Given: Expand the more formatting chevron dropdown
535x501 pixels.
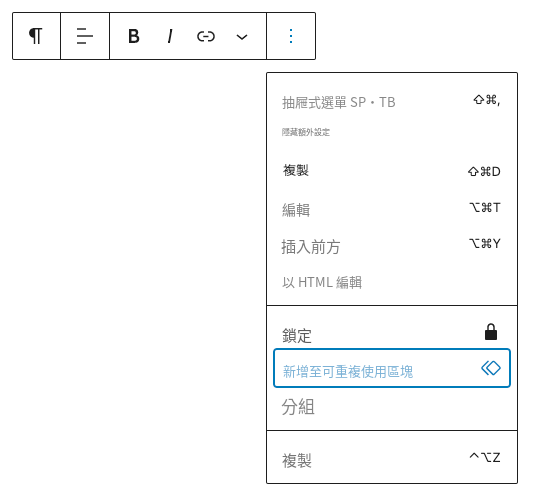Looking at the screenshot, I should tap(242, 36).
